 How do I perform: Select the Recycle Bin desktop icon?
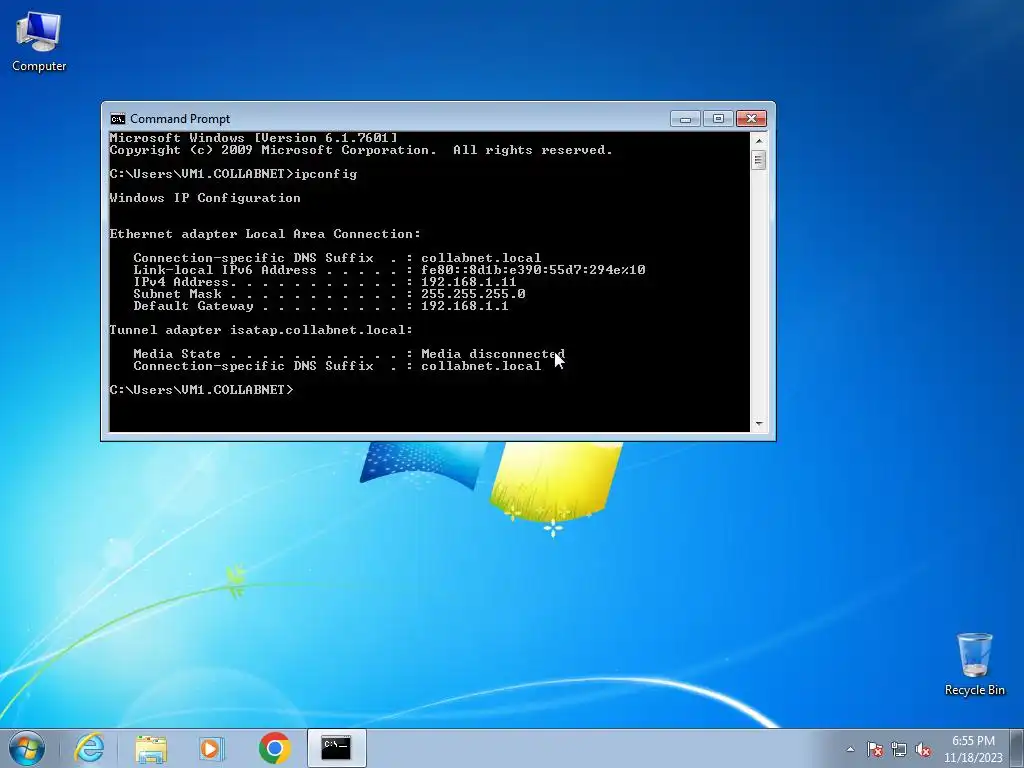tap(974, 664)
